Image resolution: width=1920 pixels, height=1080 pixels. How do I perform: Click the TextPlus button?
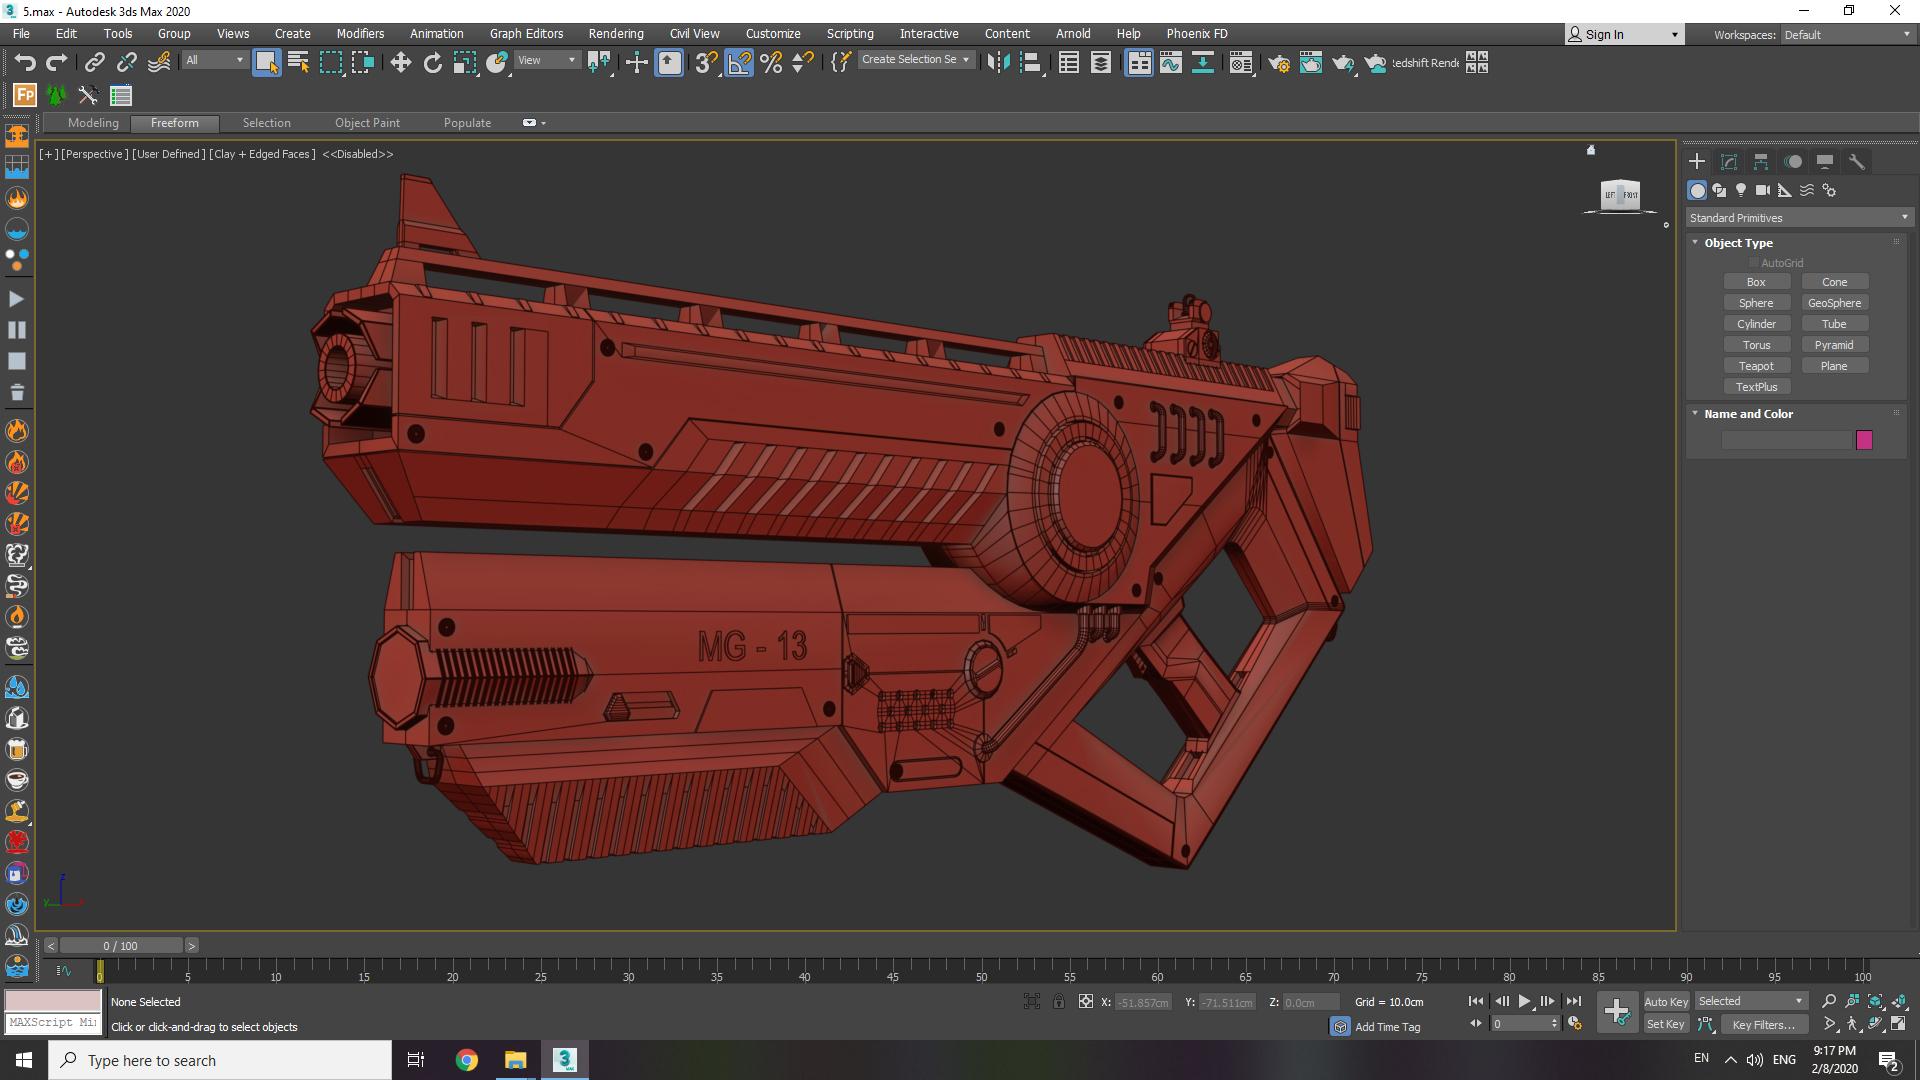[1756, 387]
